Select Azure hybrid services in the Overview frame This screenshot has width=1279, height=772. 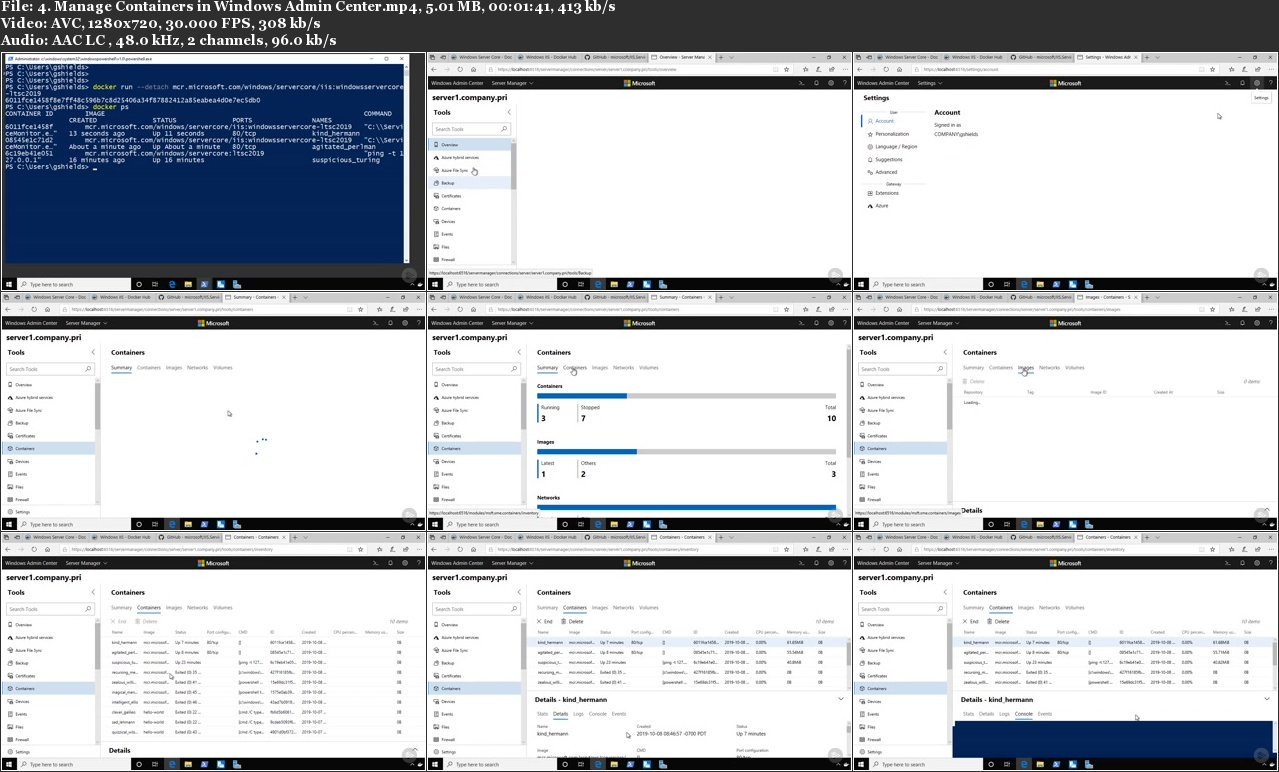pos(471,158)
